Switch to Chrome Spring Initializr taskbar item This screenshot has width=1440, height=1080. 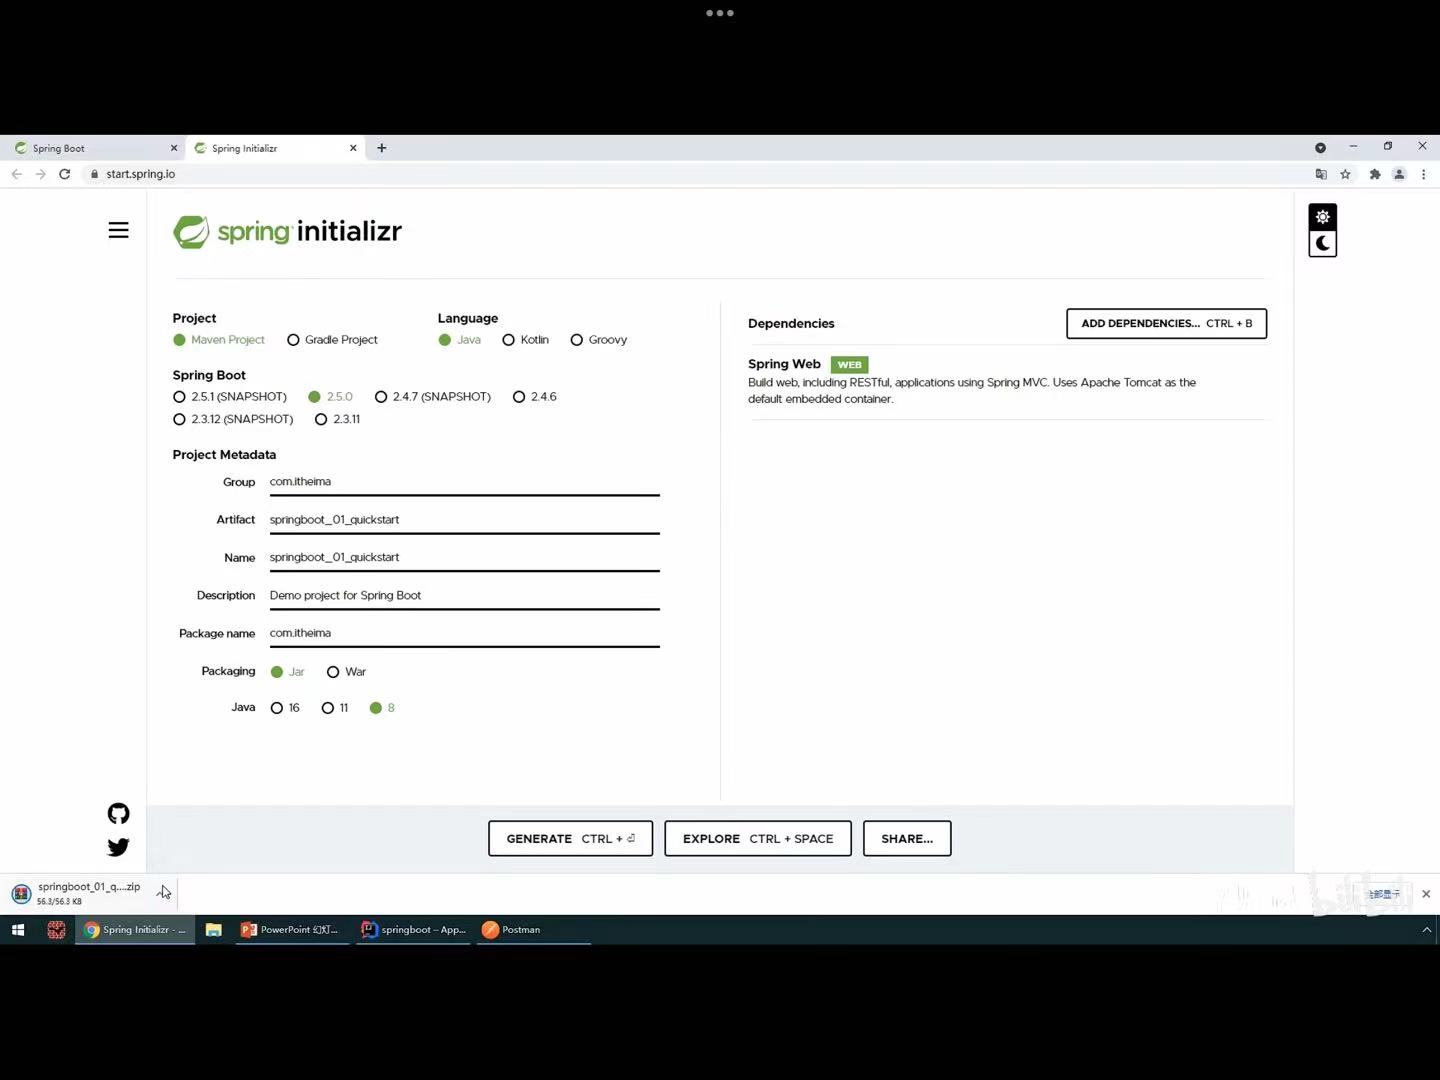coord(134,930)
